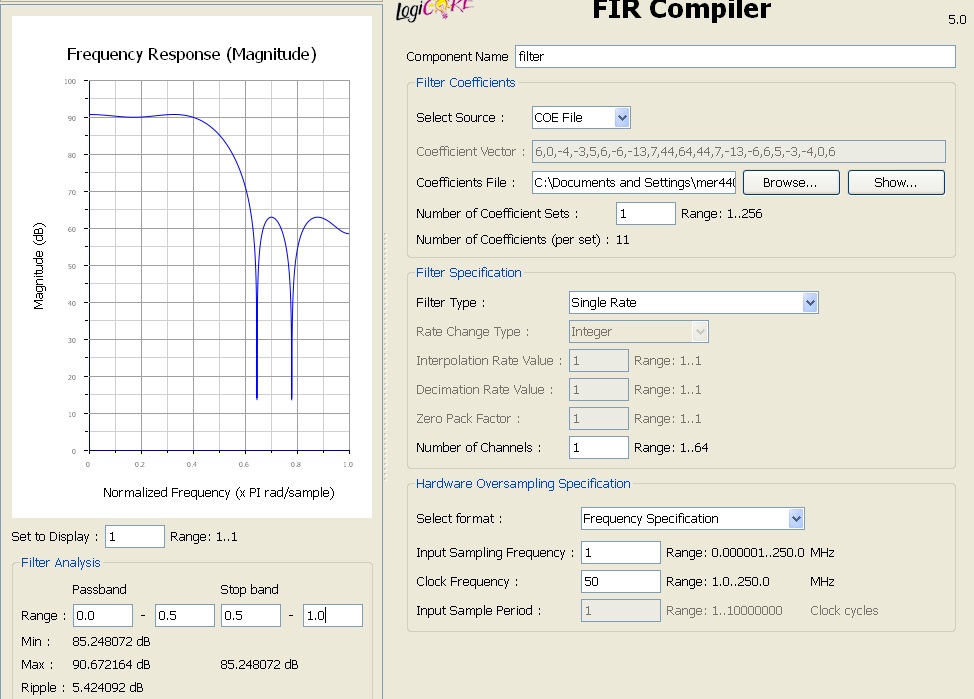974x699 pixels.
Task: Click the Number of Coefficient Sets field
Action: point(645,214)
